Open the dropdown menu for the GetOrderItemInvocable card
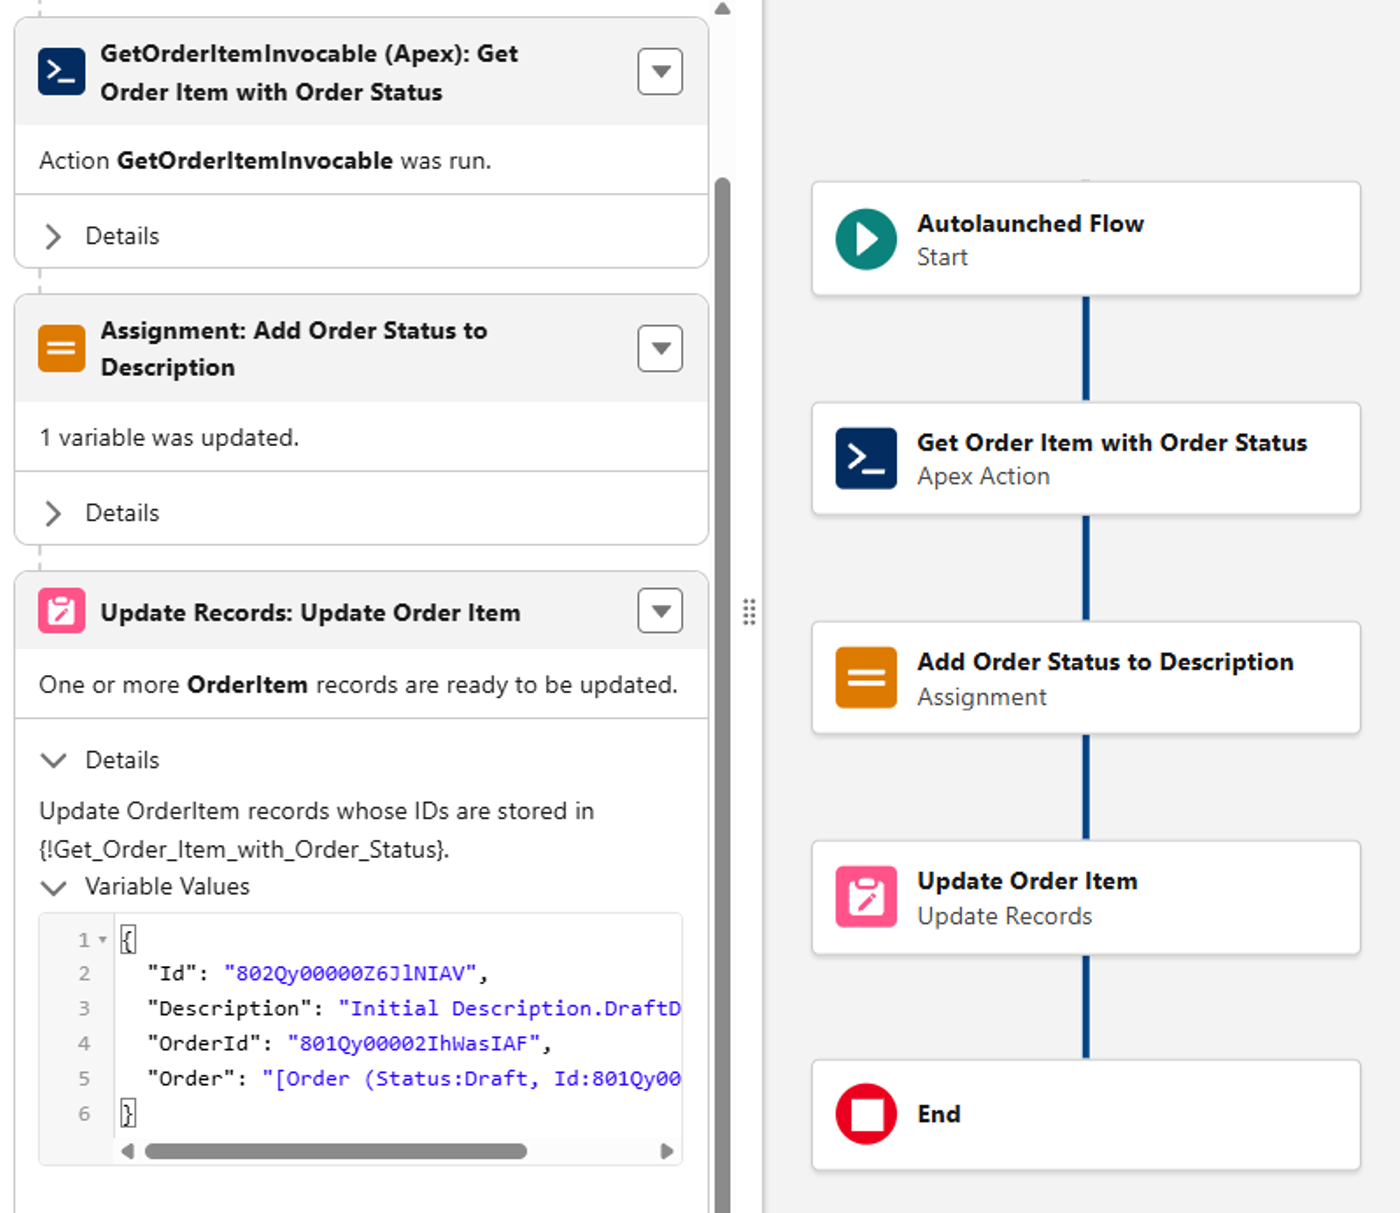 point(660,72)
